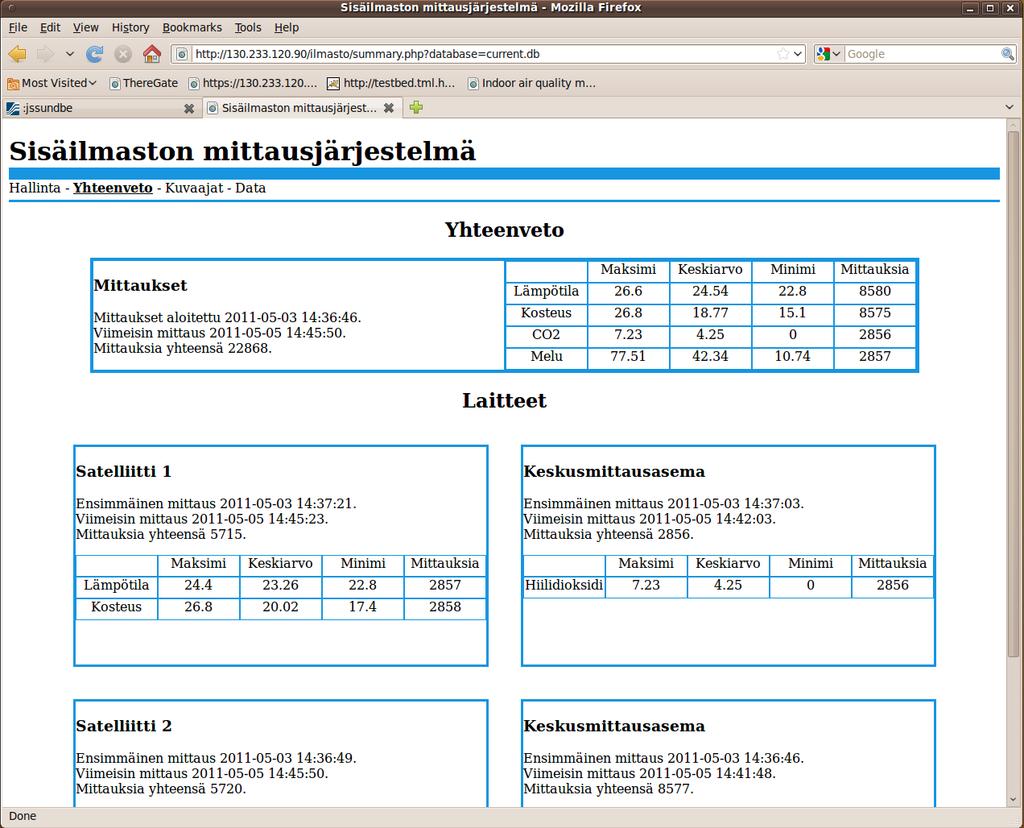Screen dimensions: 1024x828
Task: Click the scrollbar down arrow
Action: pos(1013,799)
